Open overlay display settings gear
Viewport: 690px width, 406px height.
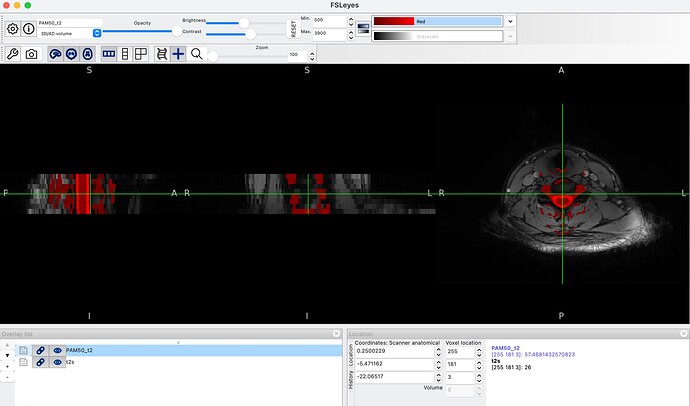13,28
